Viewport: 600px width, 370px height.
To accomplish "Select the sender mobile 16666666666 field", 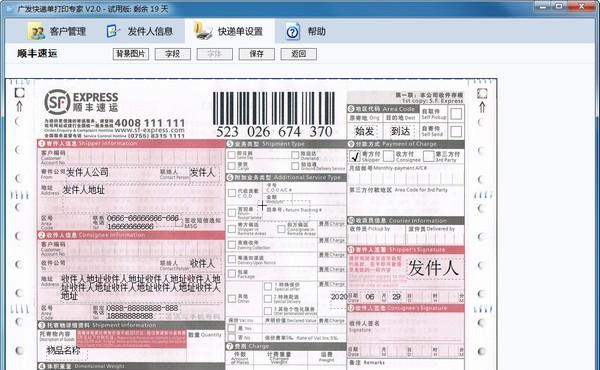I will pos(130,226).
